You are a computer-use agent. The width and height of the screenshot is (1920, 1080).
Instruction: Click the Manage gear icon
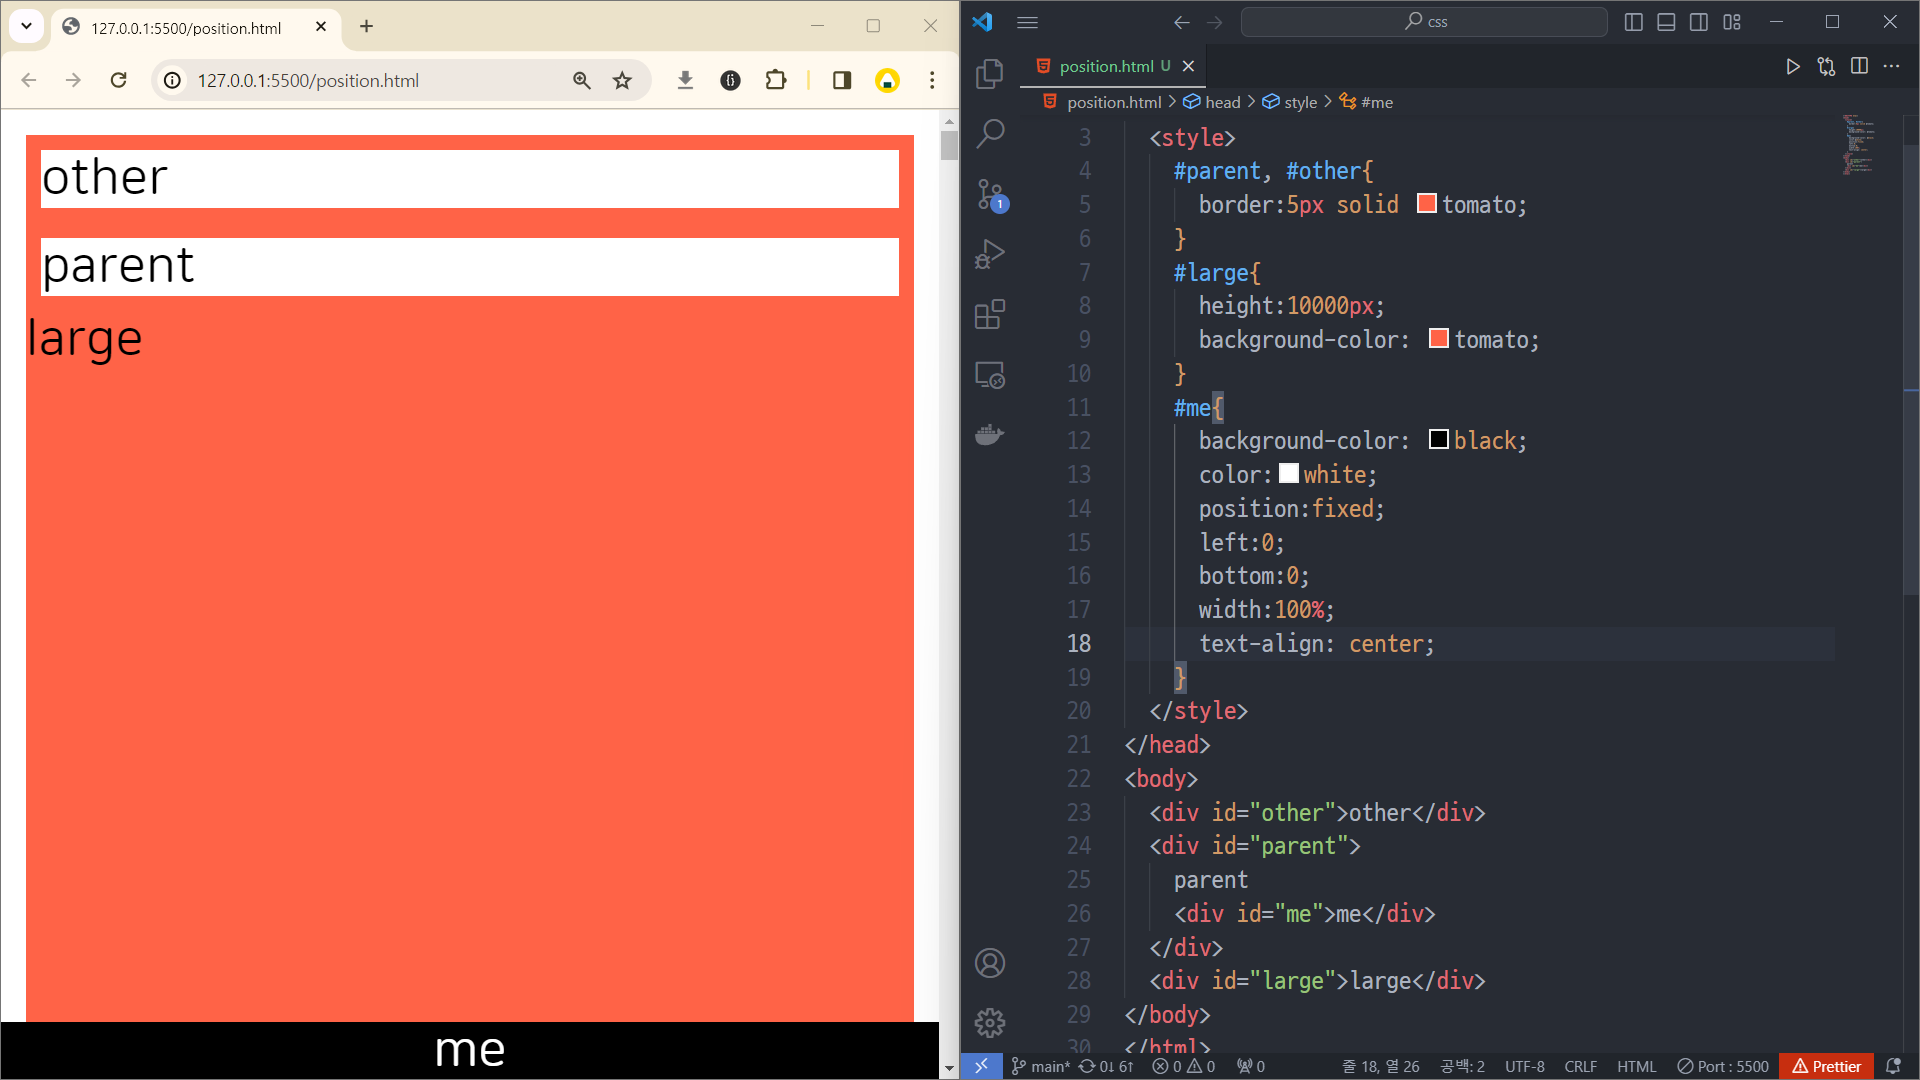point(989,1022)
